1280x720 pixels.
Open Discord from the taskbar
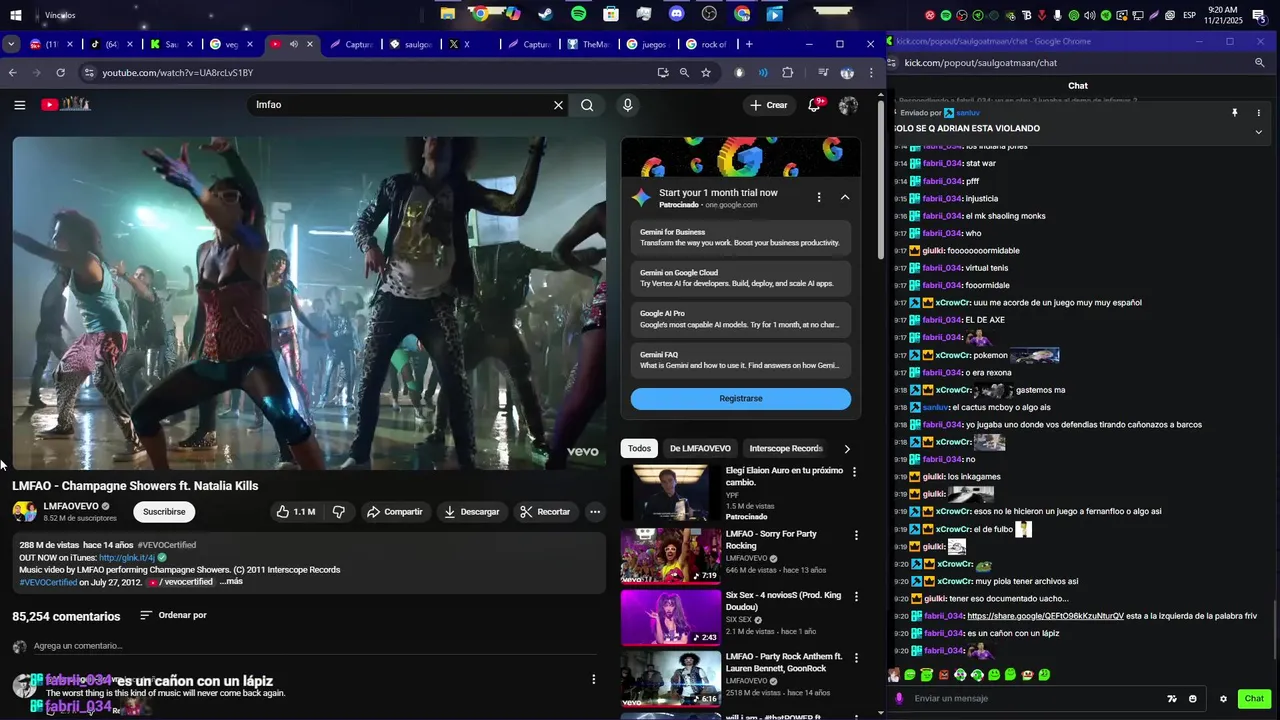tap(677, 14)
